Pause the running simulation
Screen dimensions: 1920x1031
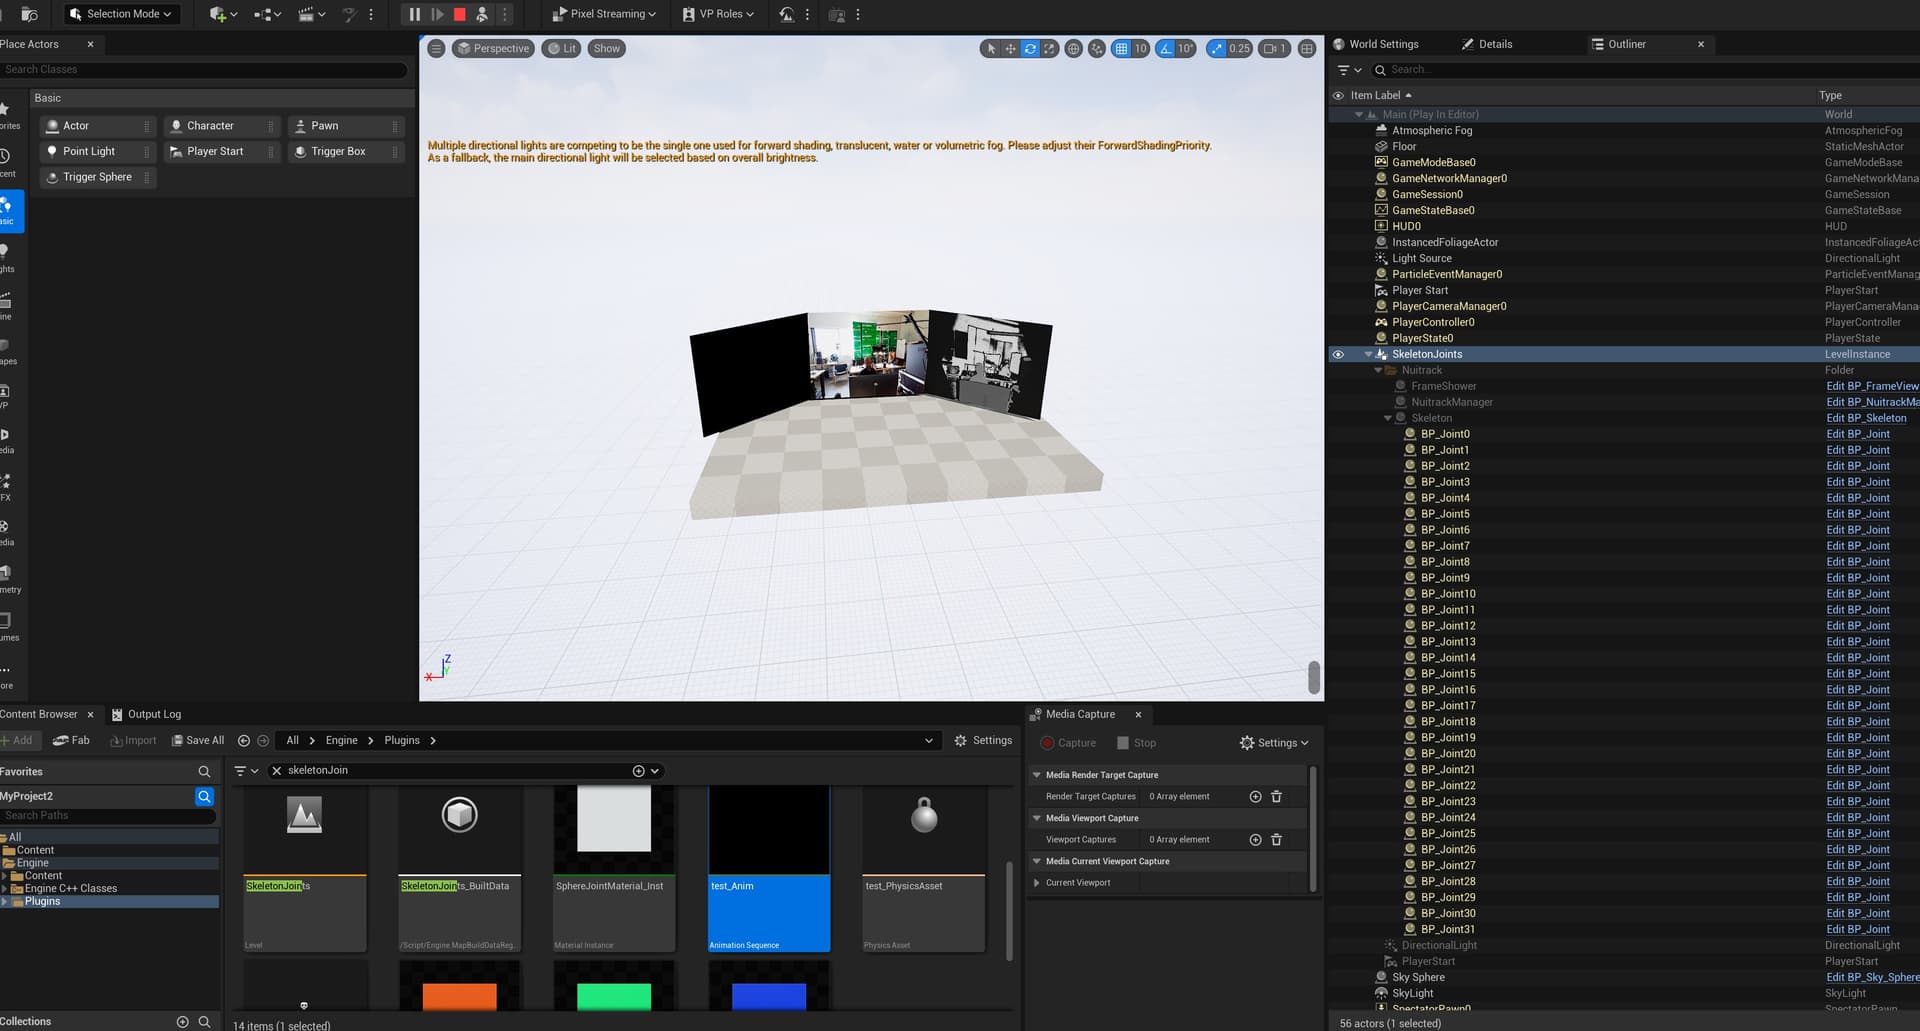pyautogui.click(x=414, y=14)
